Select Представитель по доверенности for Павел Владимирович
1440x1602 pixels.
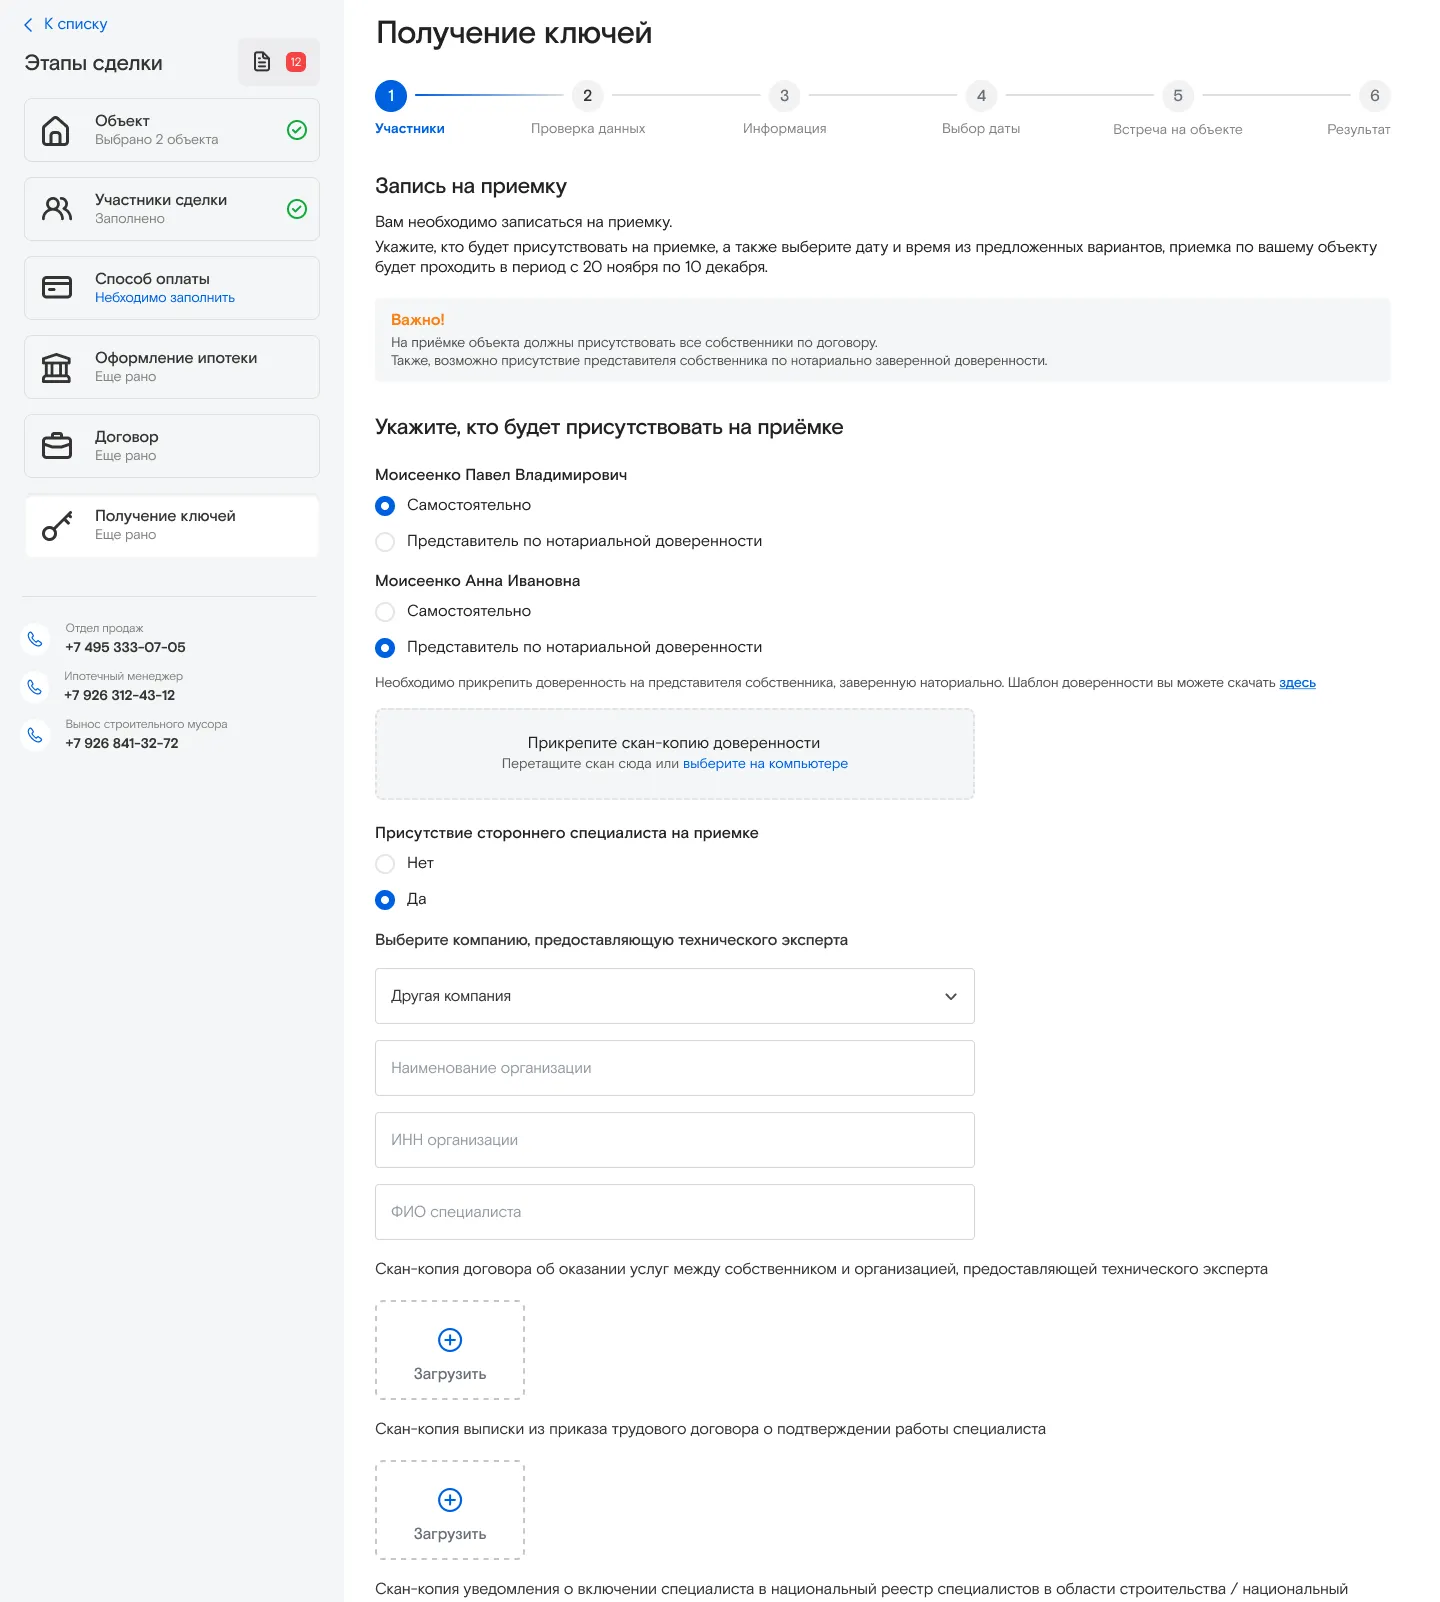click(385, 541)
